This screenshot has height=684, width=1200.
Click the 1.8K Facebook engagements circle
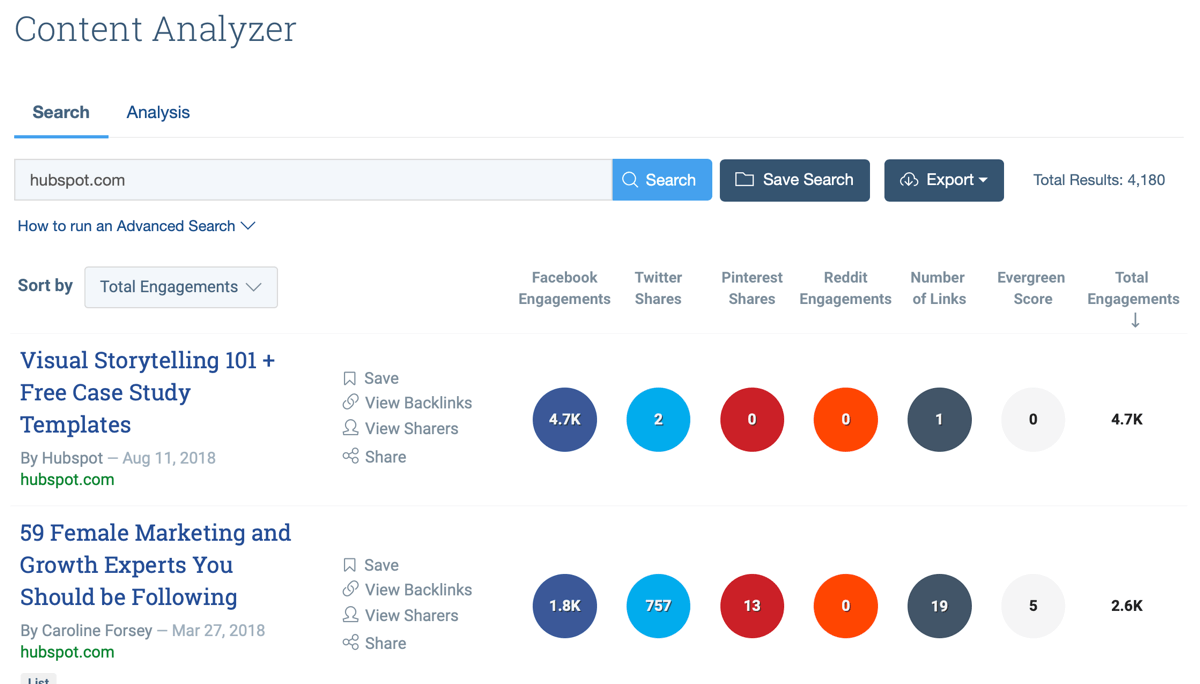(565, 606)
